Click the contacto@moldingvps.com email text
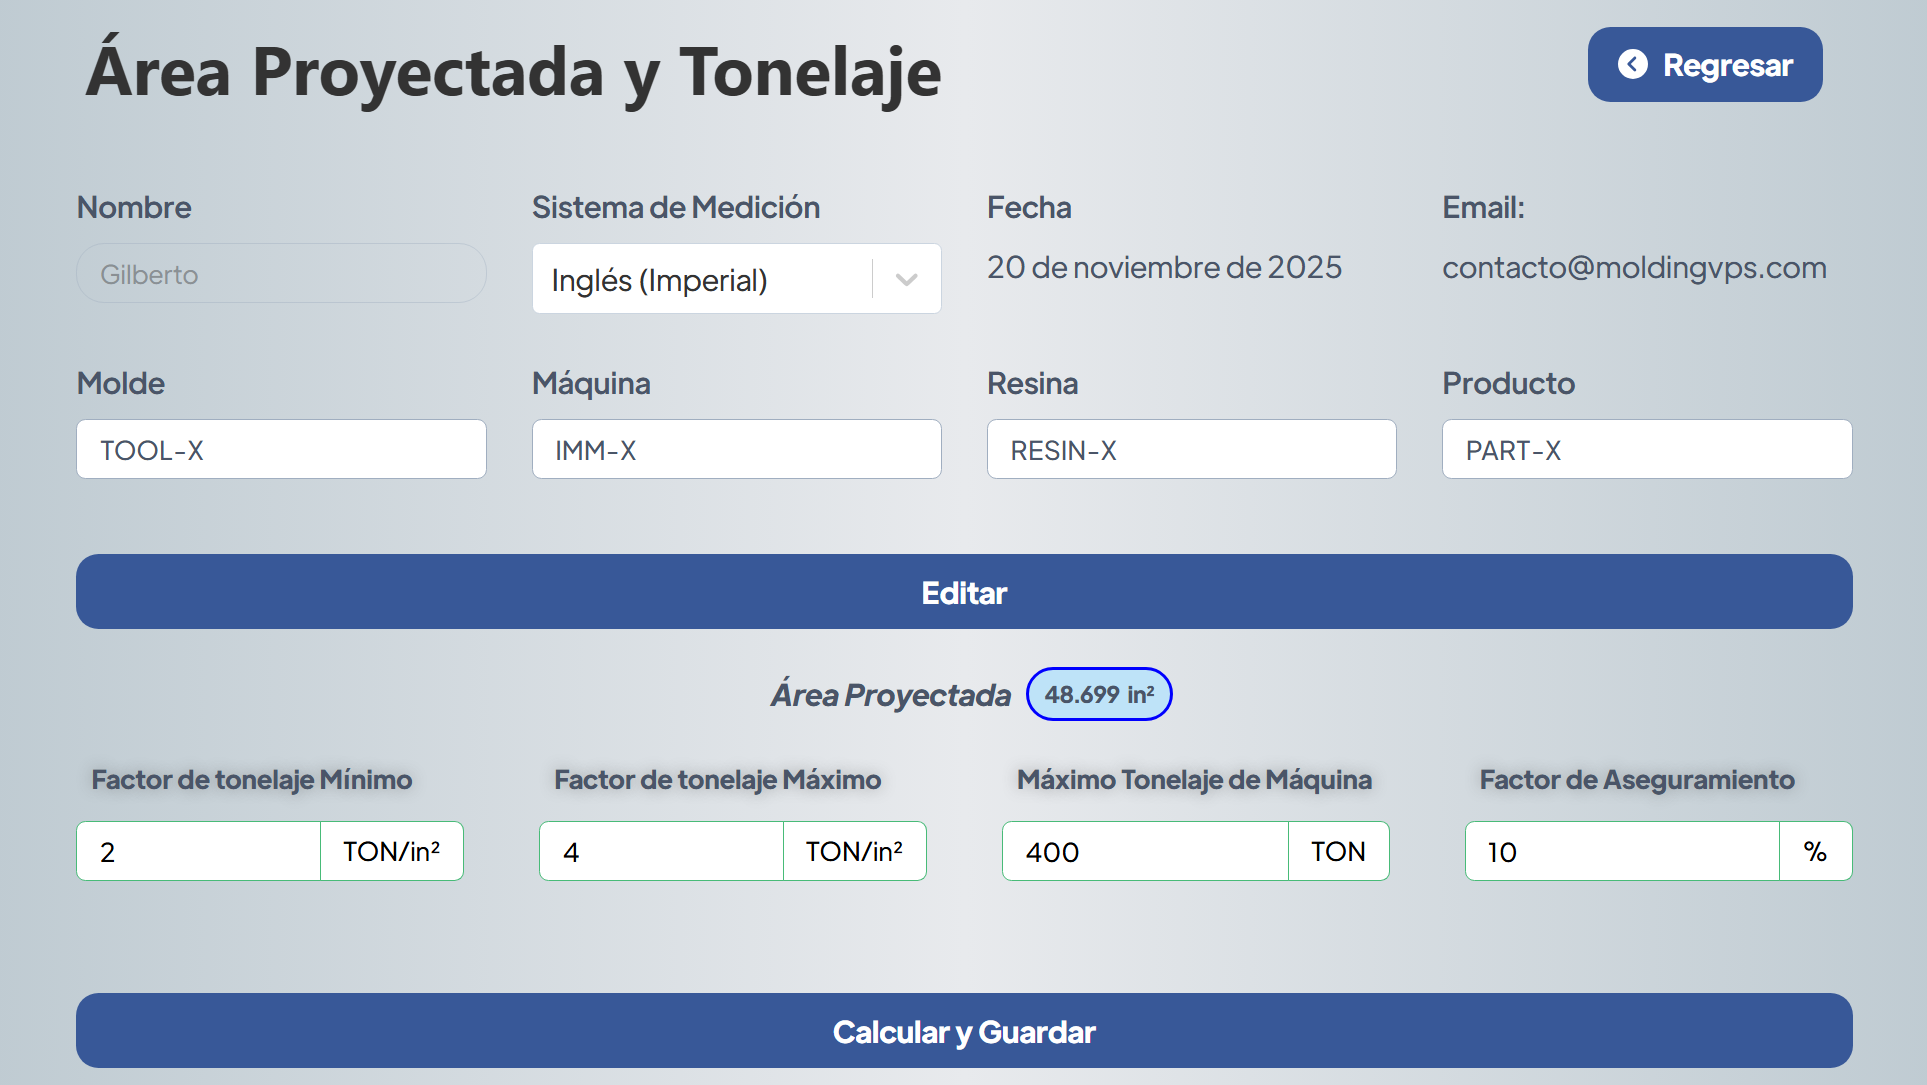The height and width of the screenshot is (1085, 1927). pyautogui.click(x=1634, y=268)
